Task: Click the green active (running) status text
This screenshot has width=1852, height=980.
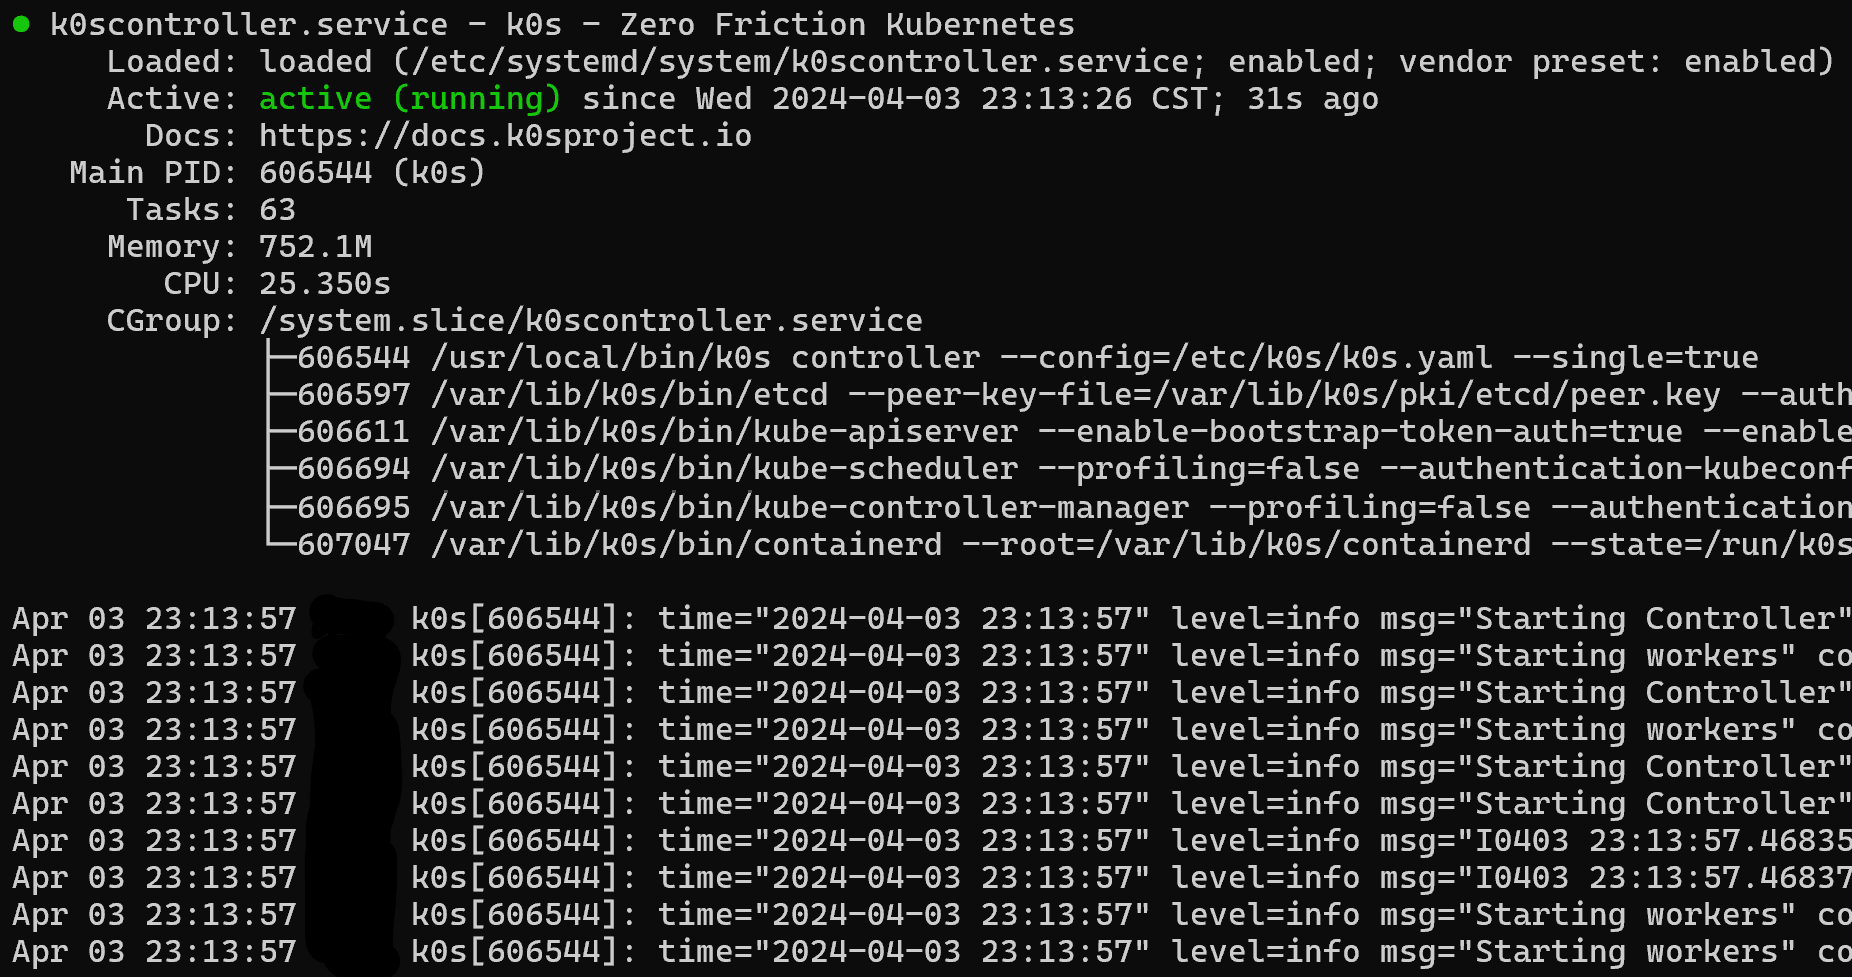Action: pos(410,98)
